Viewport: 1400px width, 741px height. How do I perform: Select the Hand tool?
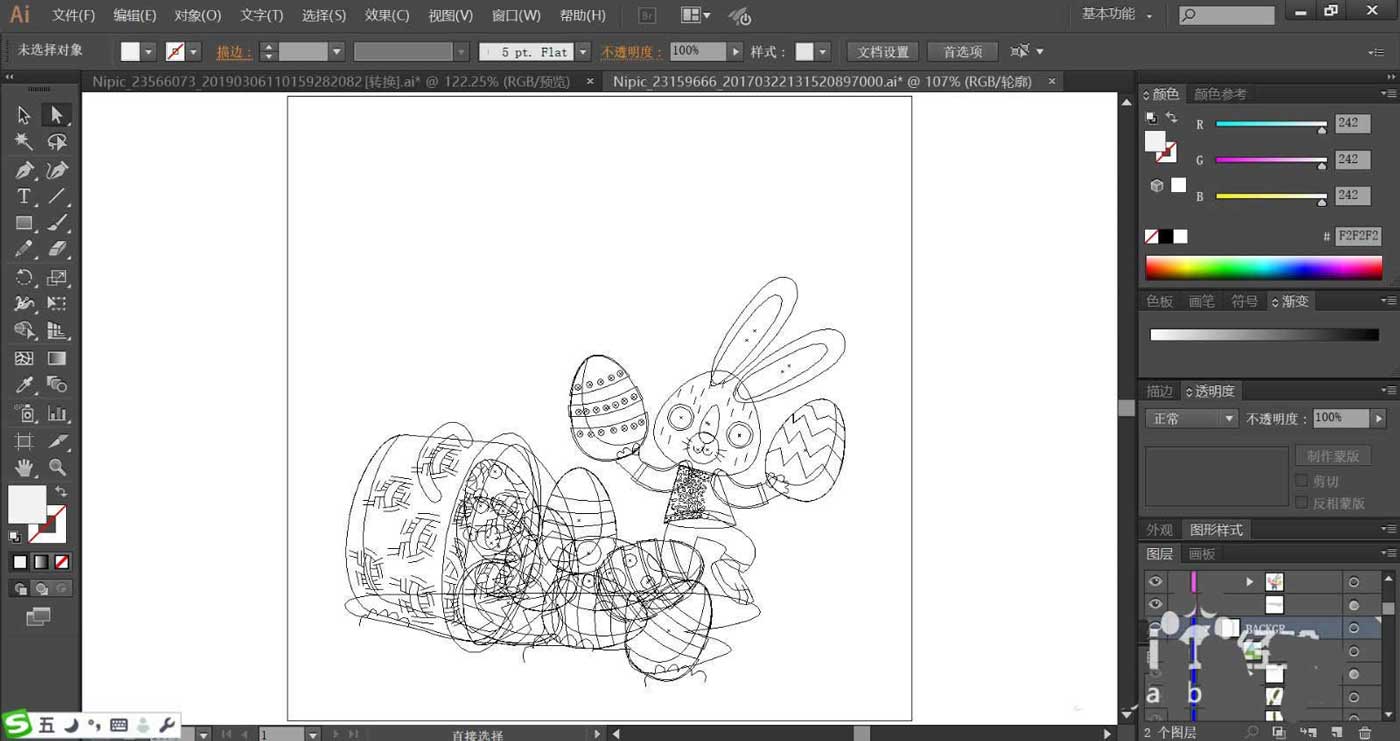24,467
